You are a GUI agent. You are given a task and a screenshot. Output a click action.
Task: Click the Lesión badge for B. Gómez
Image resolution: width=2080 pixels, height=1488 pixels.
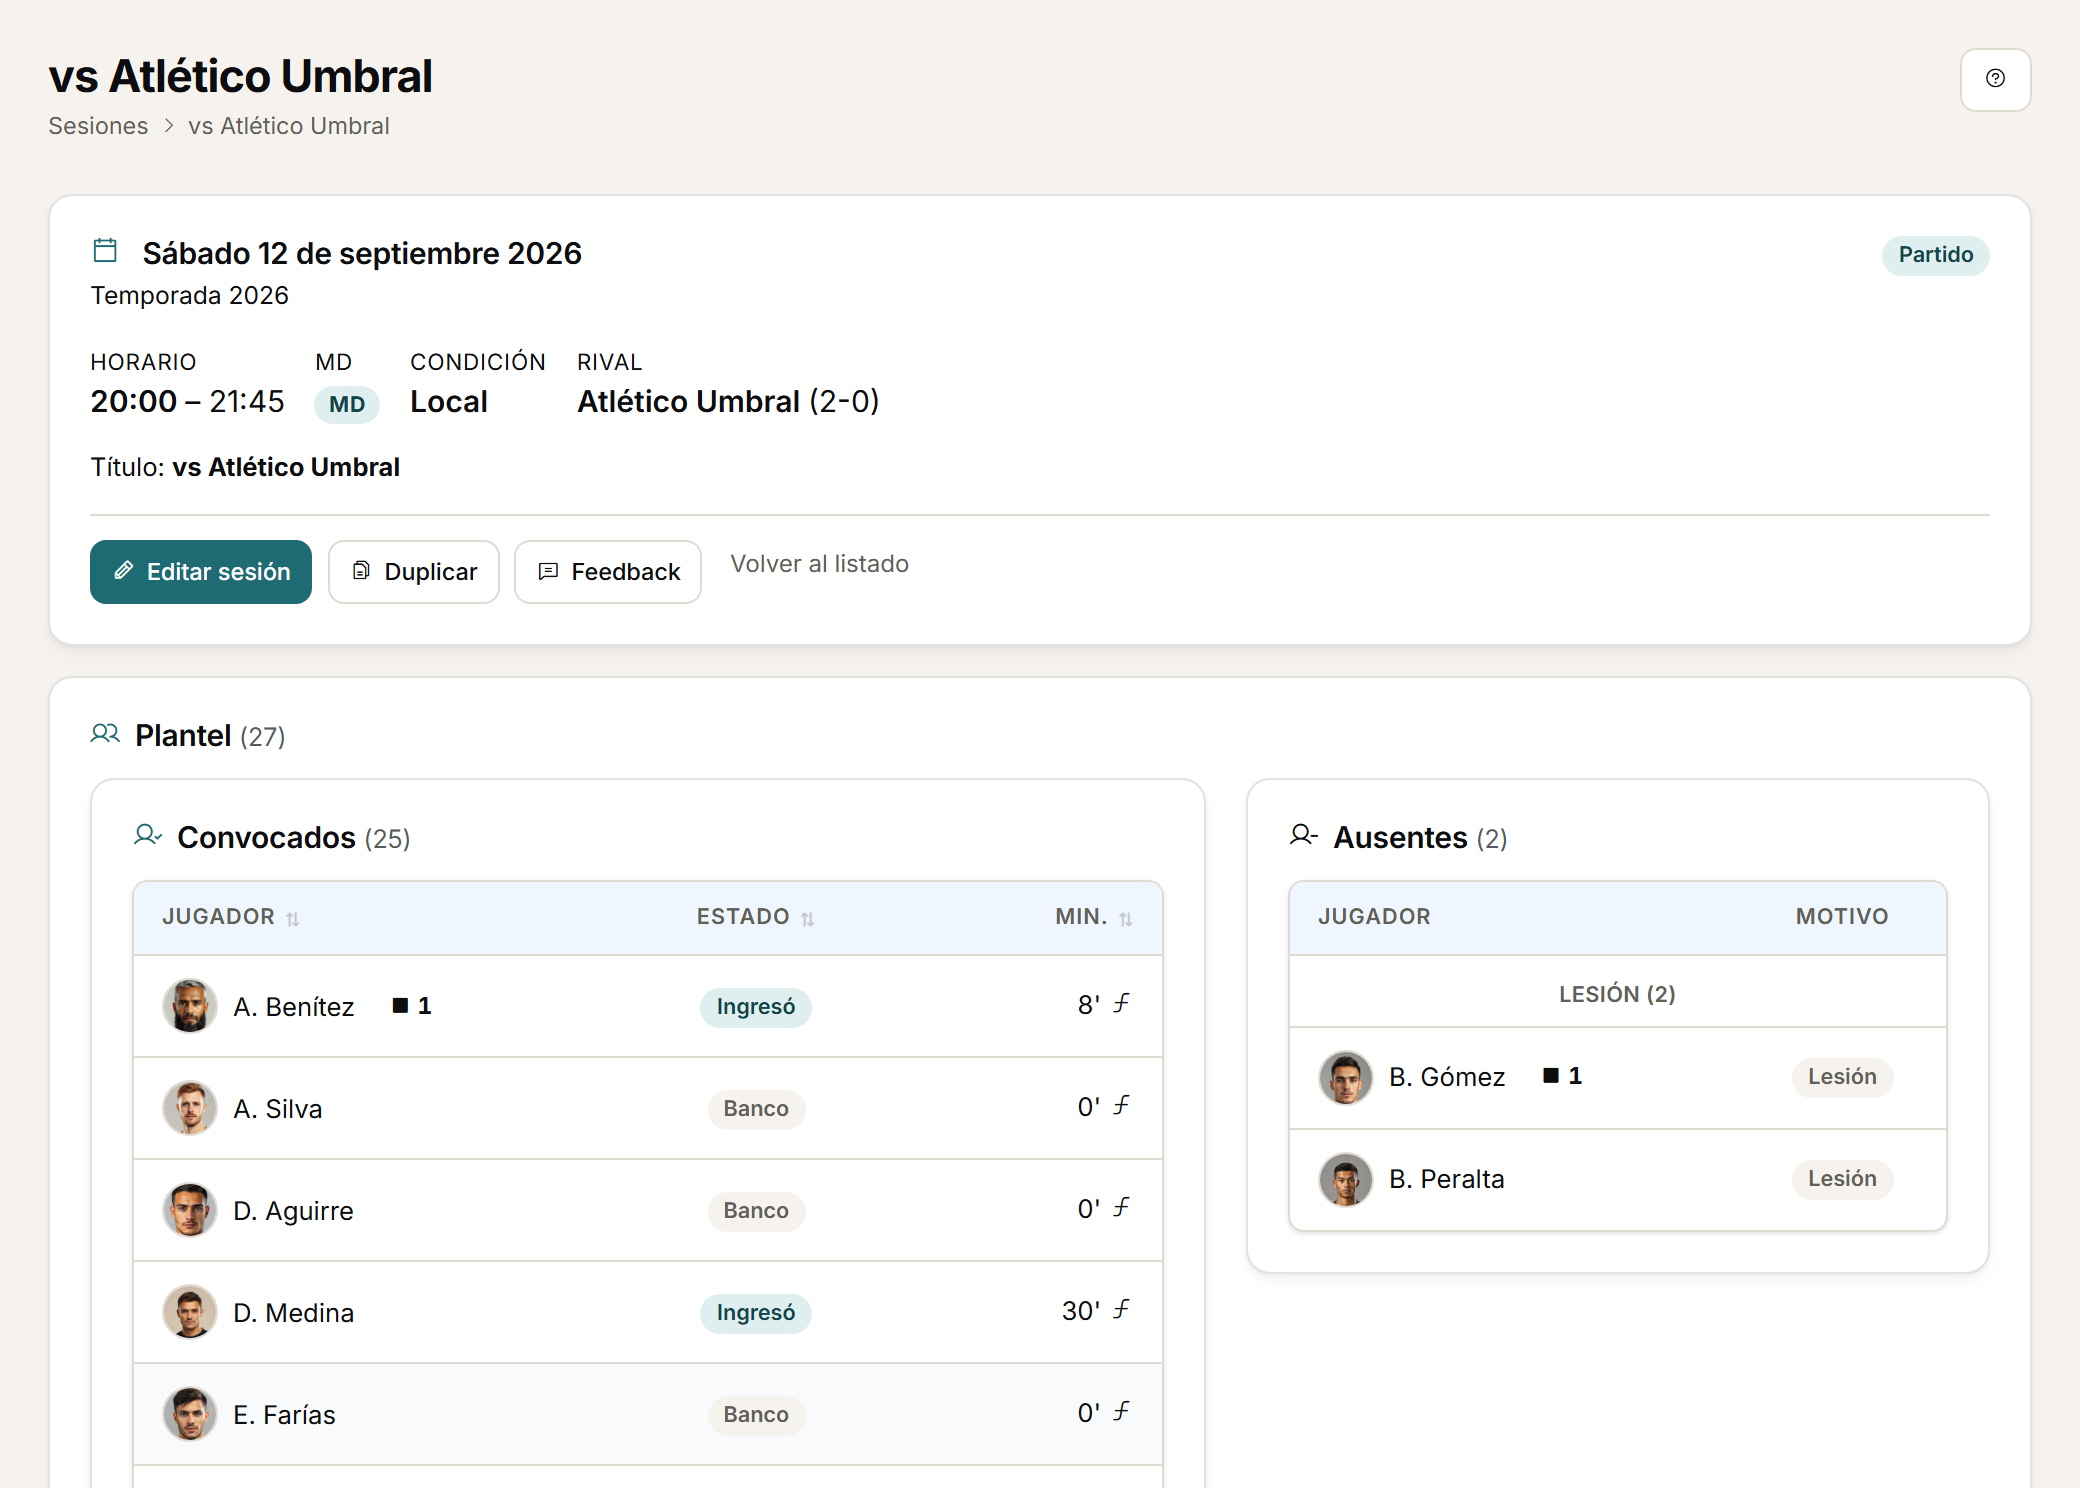1842,1077
